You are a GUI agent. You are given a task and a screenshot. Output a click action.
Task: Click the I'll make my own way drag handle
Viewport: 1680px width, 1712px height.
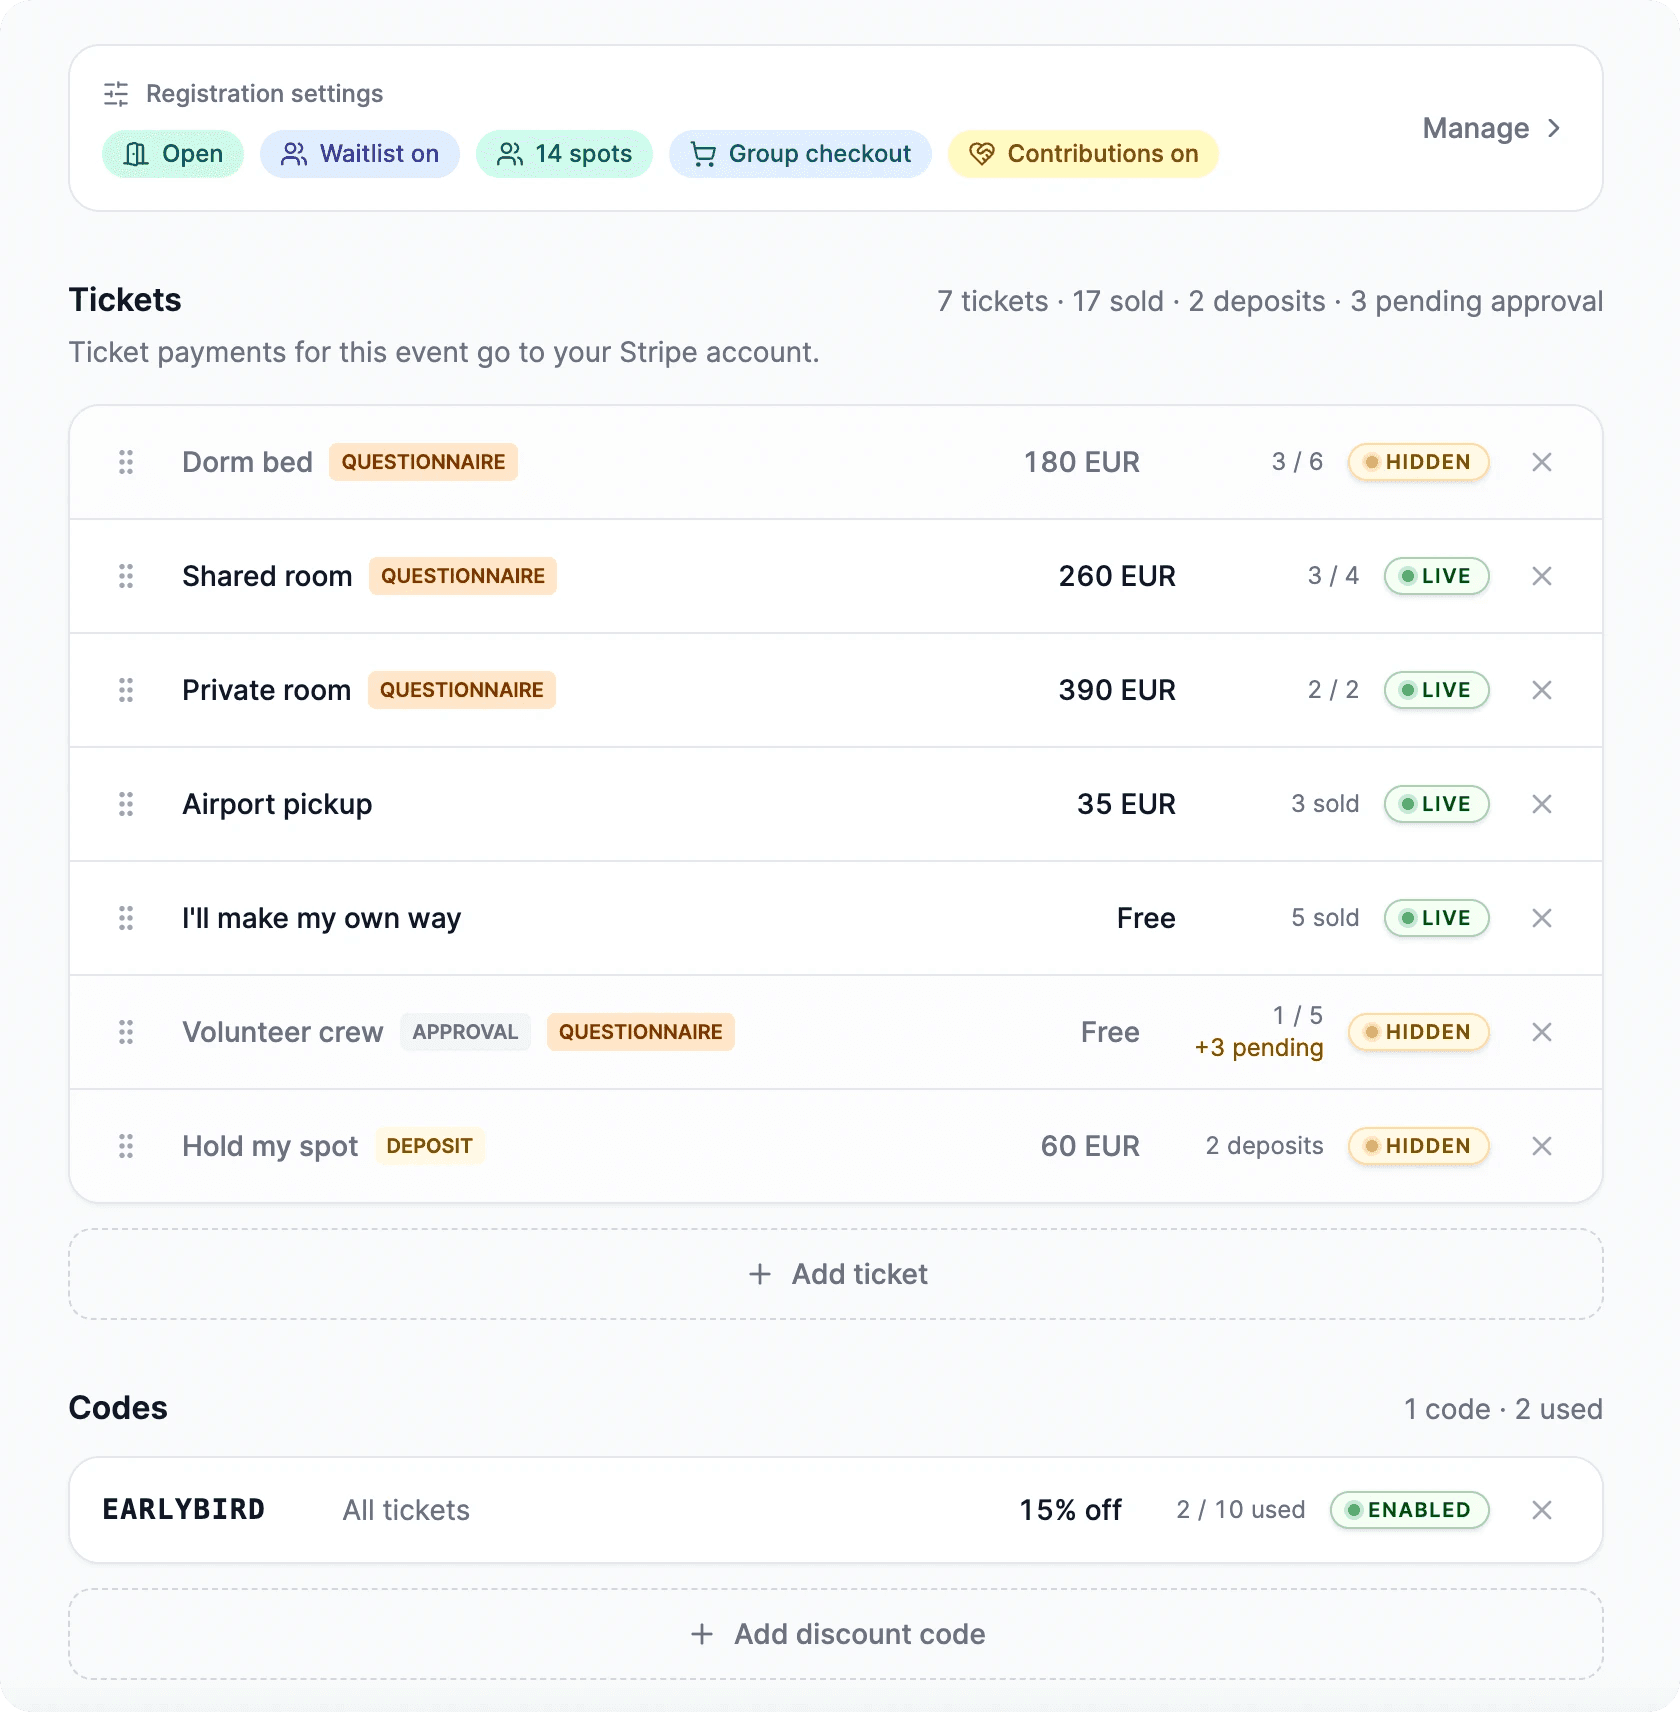point(126,918)
